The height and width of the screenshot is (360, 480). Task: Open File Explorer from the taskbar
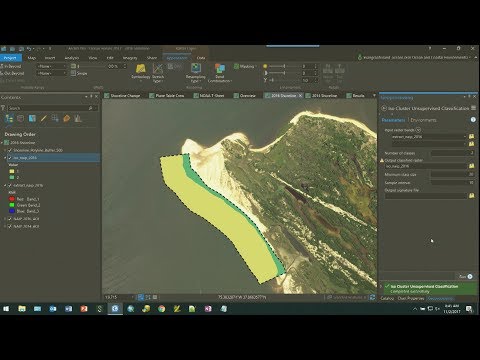[22, 309]
